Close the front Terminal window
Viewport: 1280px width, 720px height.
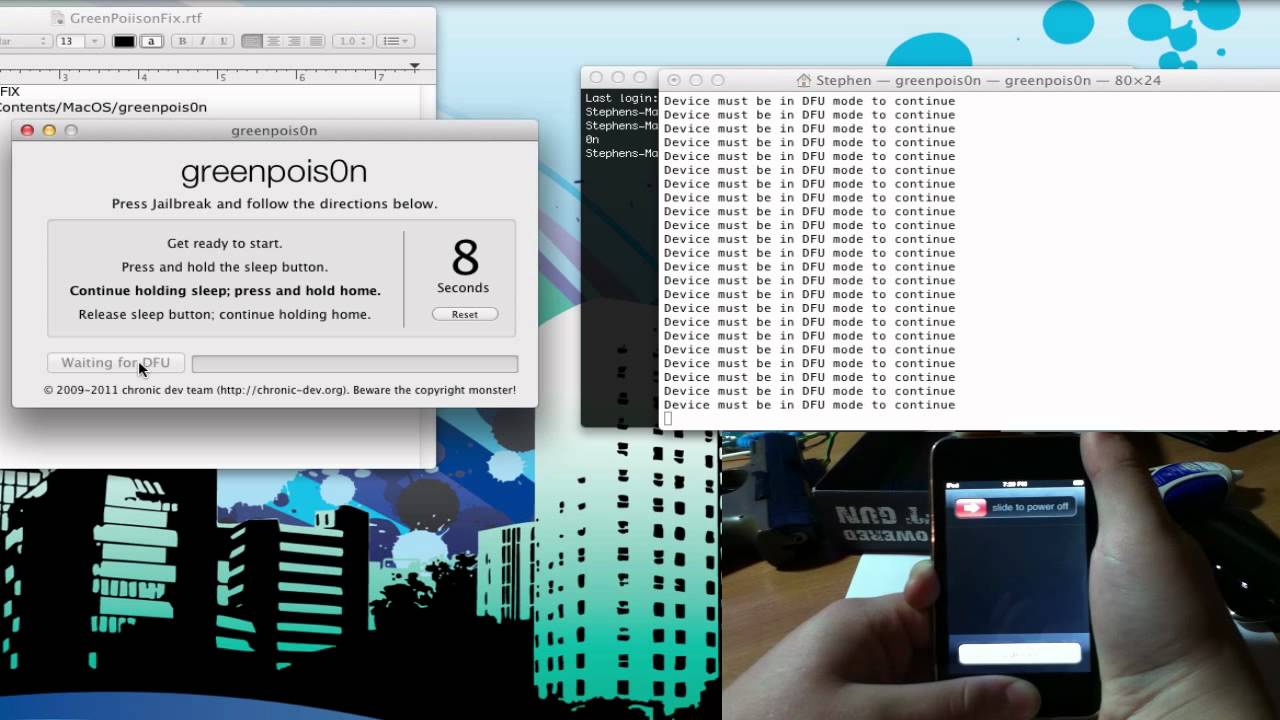tap(674, 80)
